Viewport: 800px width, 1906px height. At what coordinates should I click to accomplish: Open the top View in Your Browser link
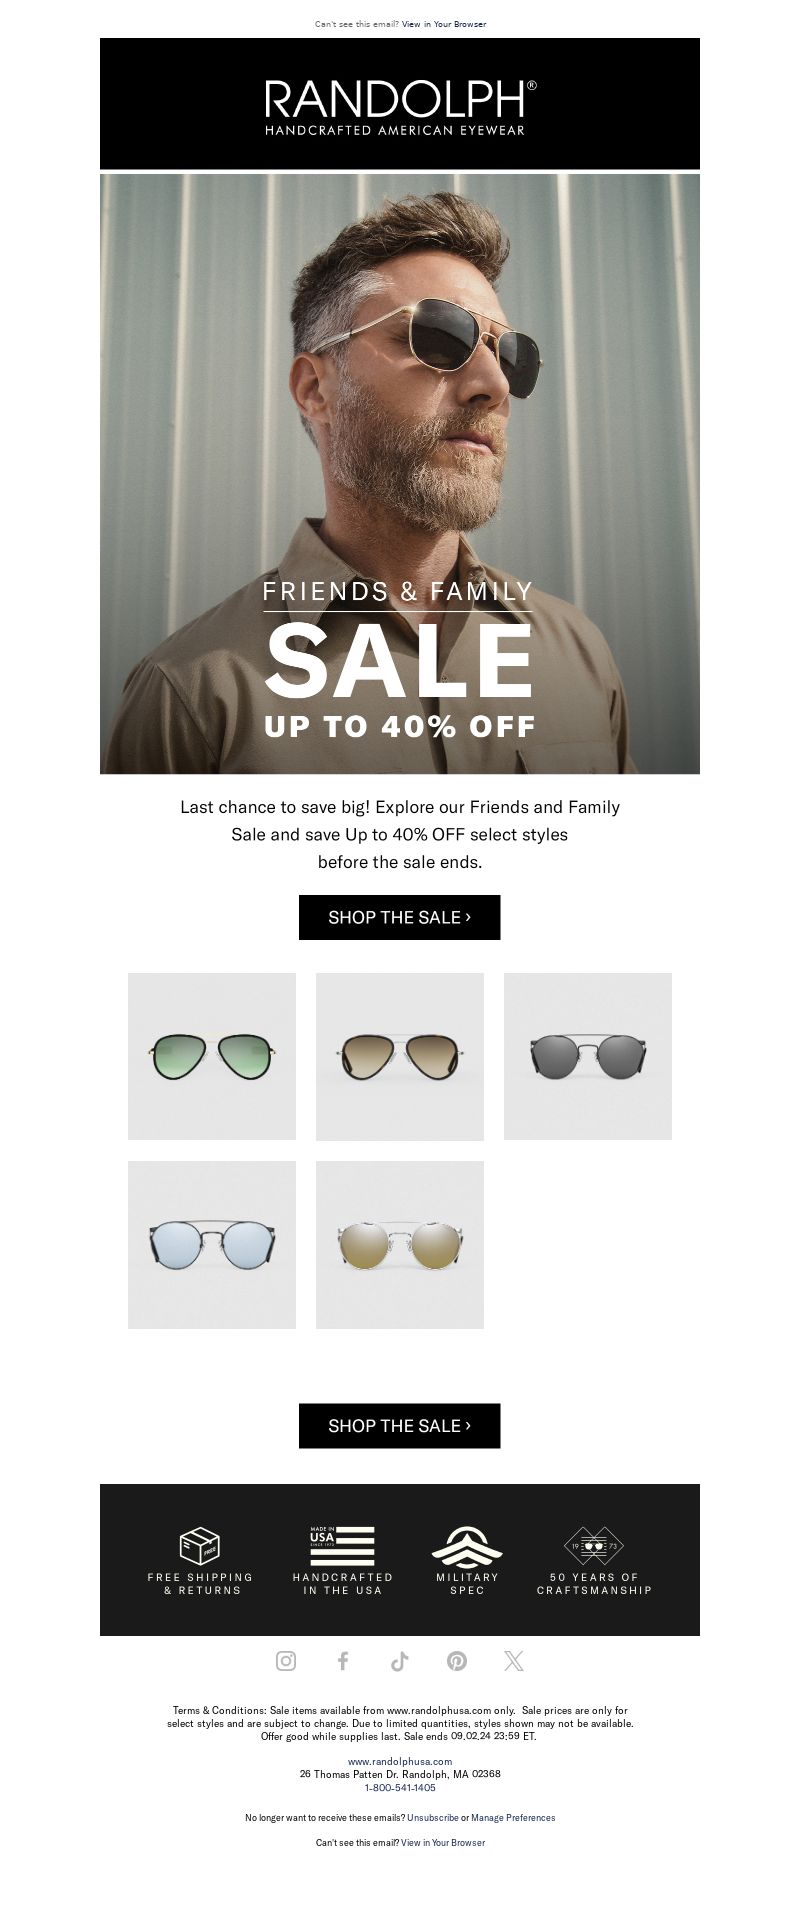[x=444, y=24]
